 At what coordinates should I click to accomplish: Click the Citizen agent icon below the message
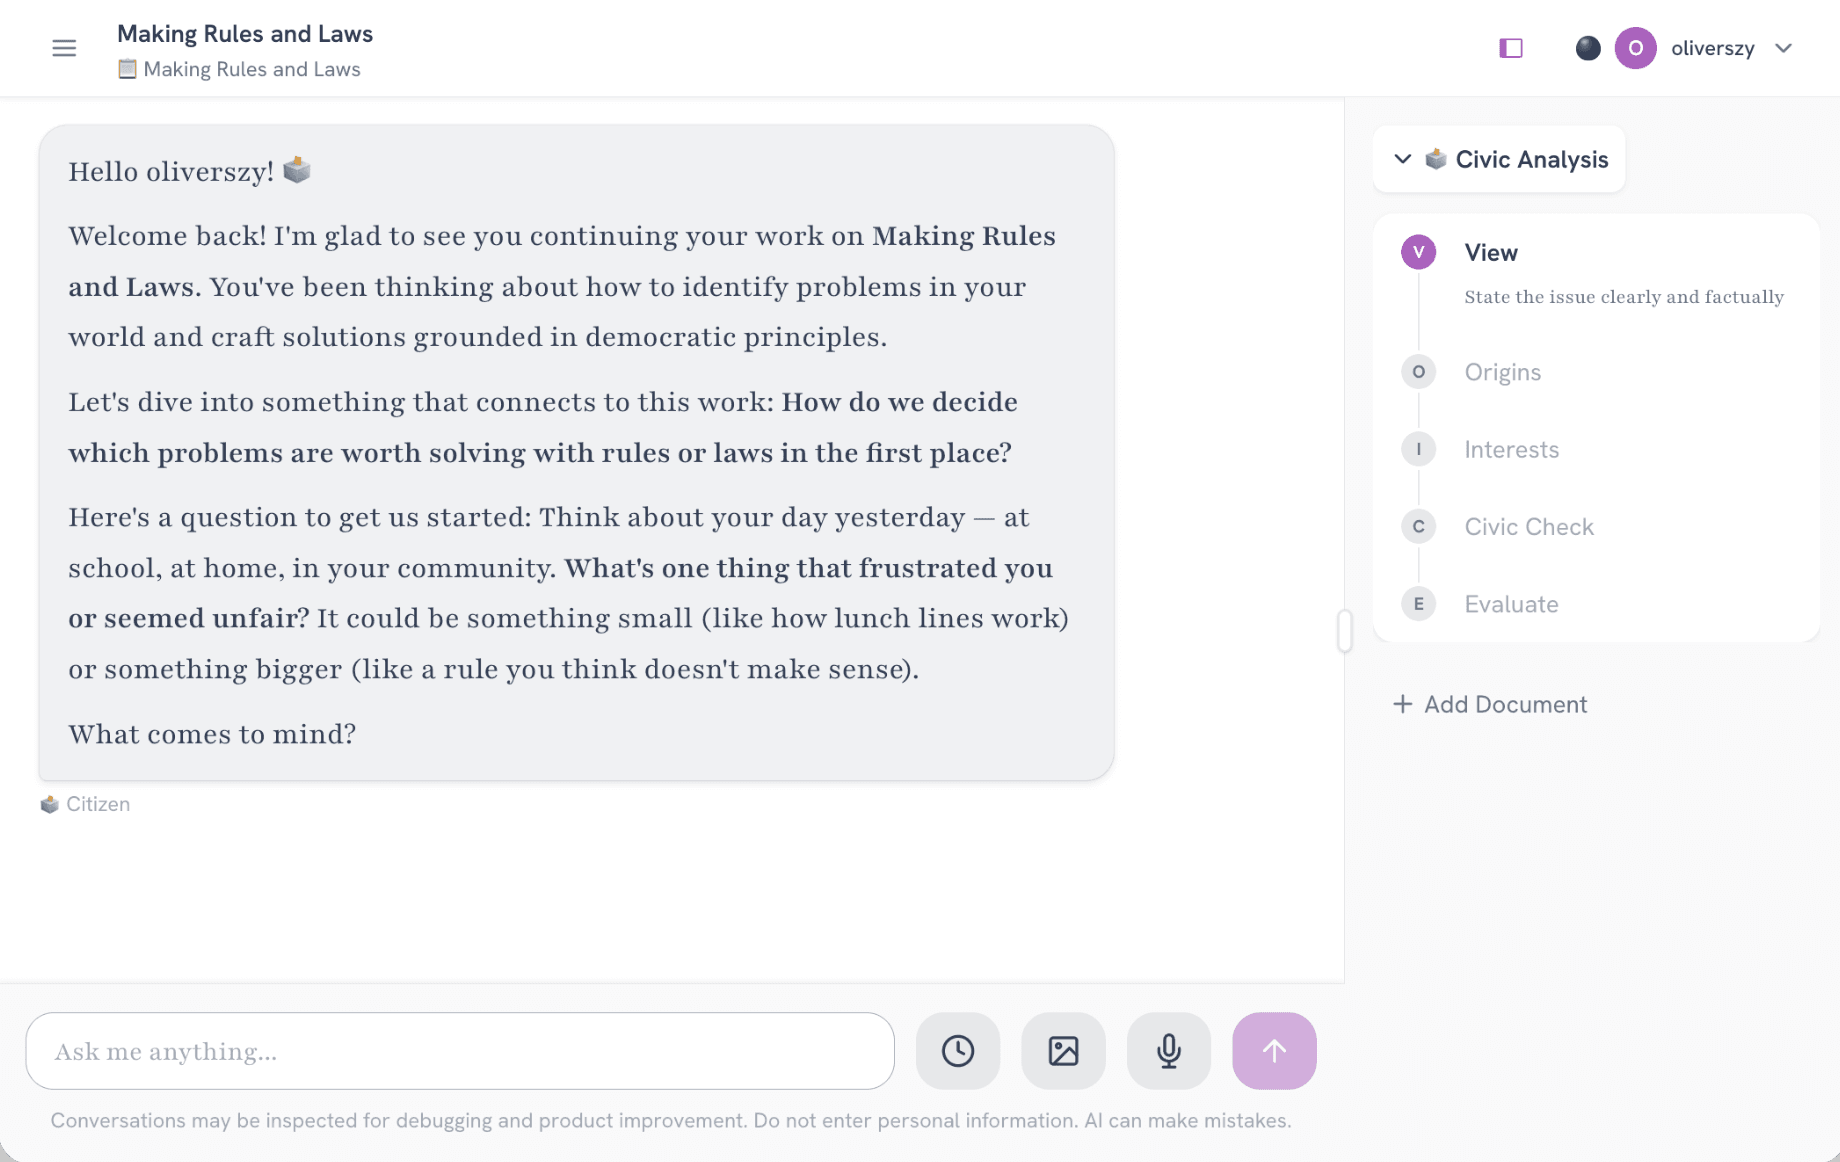pos(48,804)
